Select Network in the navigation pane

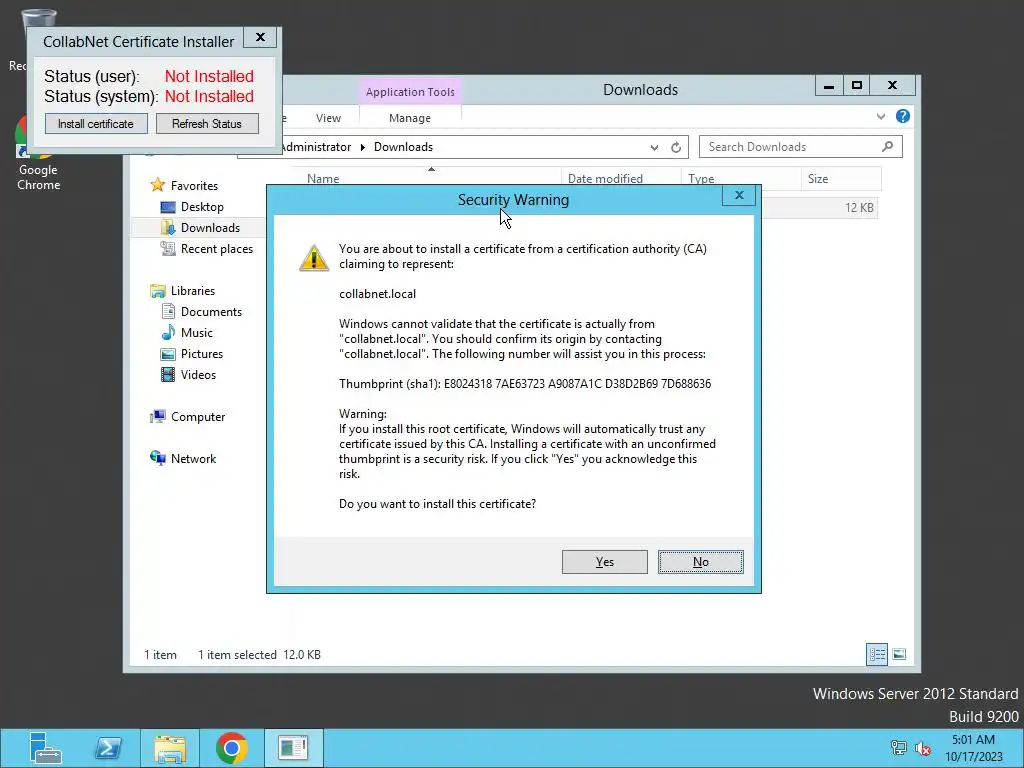pyautogui.click(x=193, y=459)
